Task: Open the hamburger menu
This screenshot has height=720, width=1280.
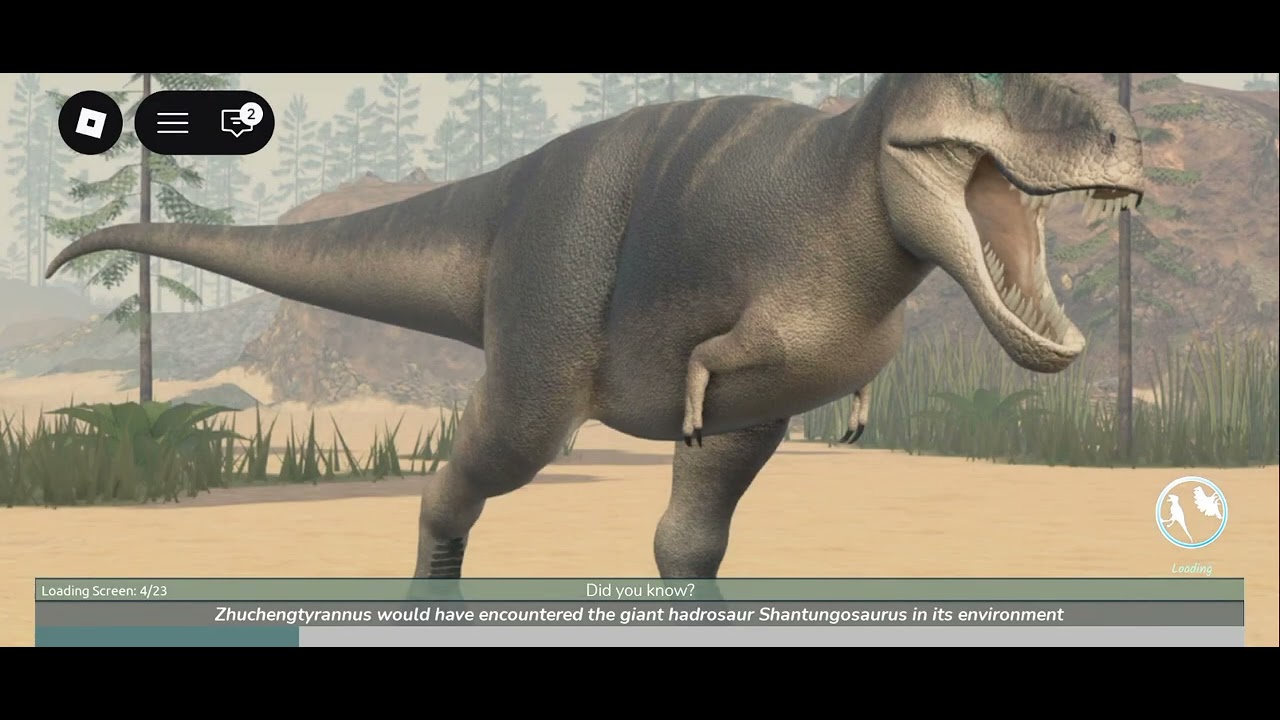Action: pyautogui.click(x=172, y=123)
